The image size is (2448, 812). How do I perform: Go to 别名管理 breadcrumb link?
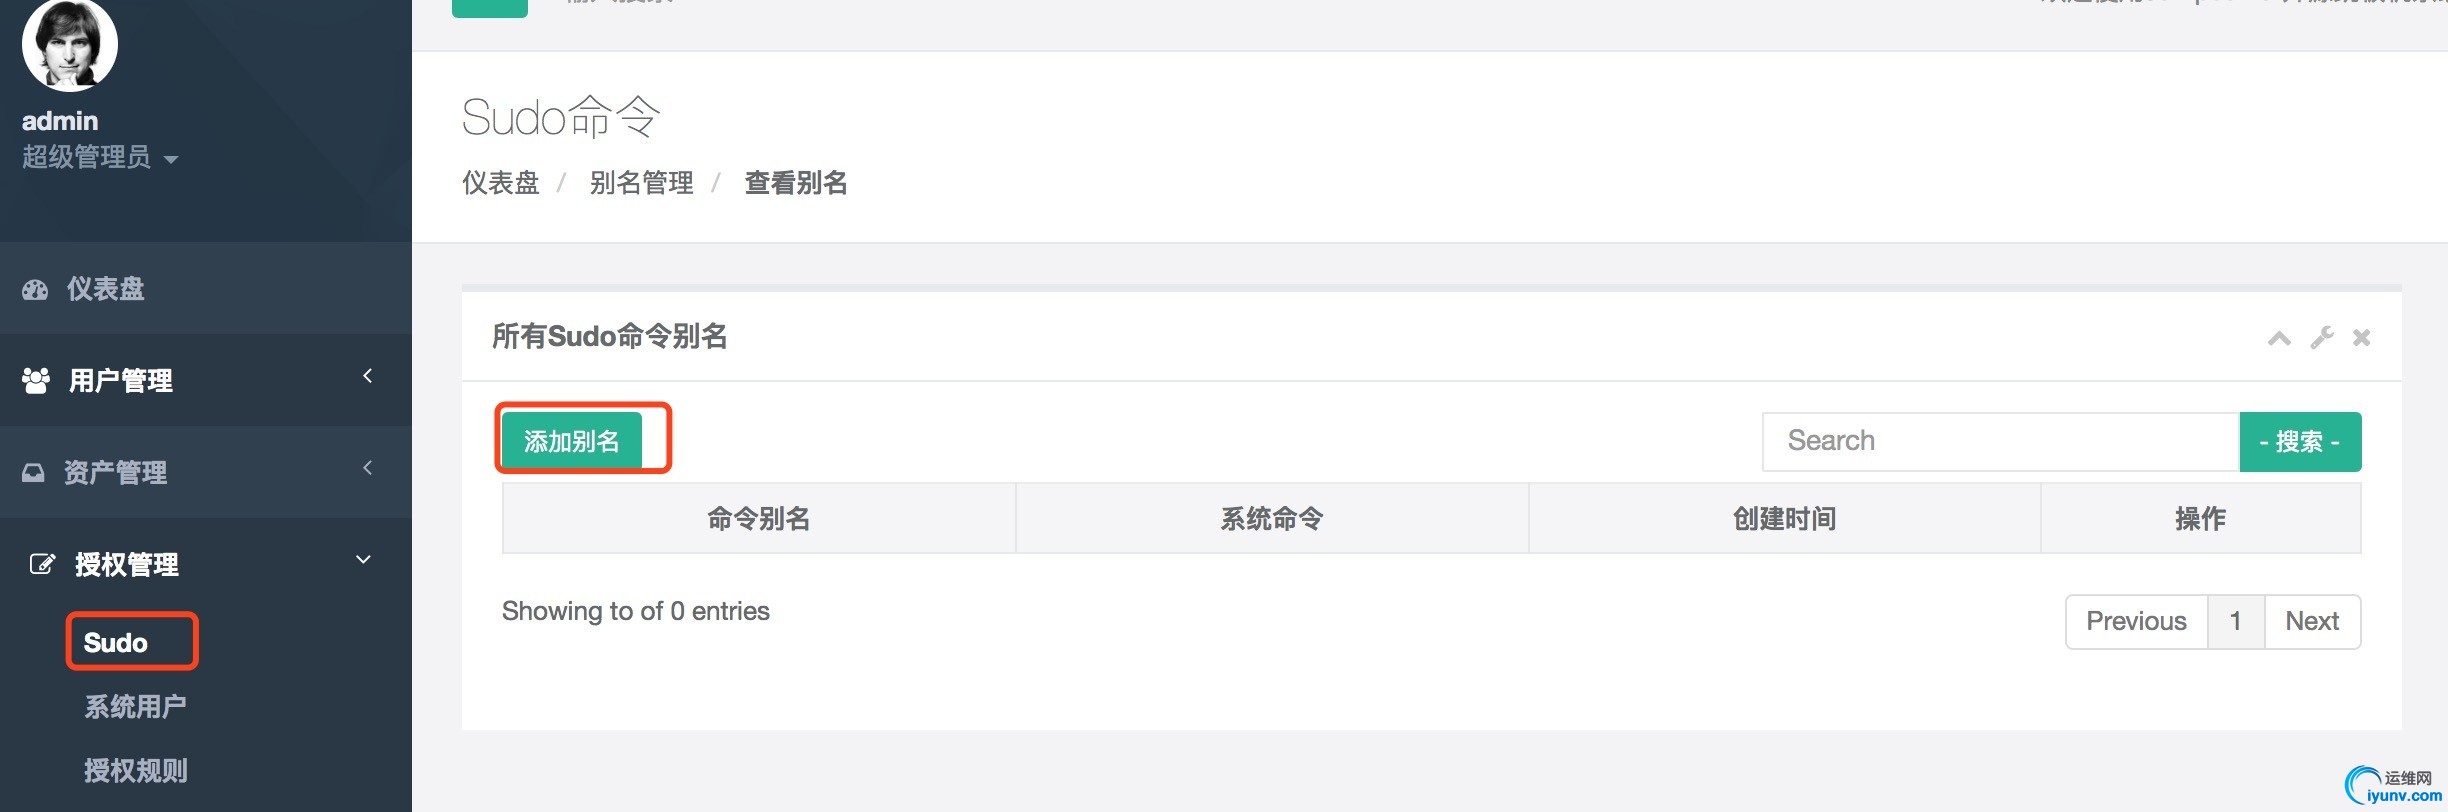pyautogui.click(x=642, y=183)
